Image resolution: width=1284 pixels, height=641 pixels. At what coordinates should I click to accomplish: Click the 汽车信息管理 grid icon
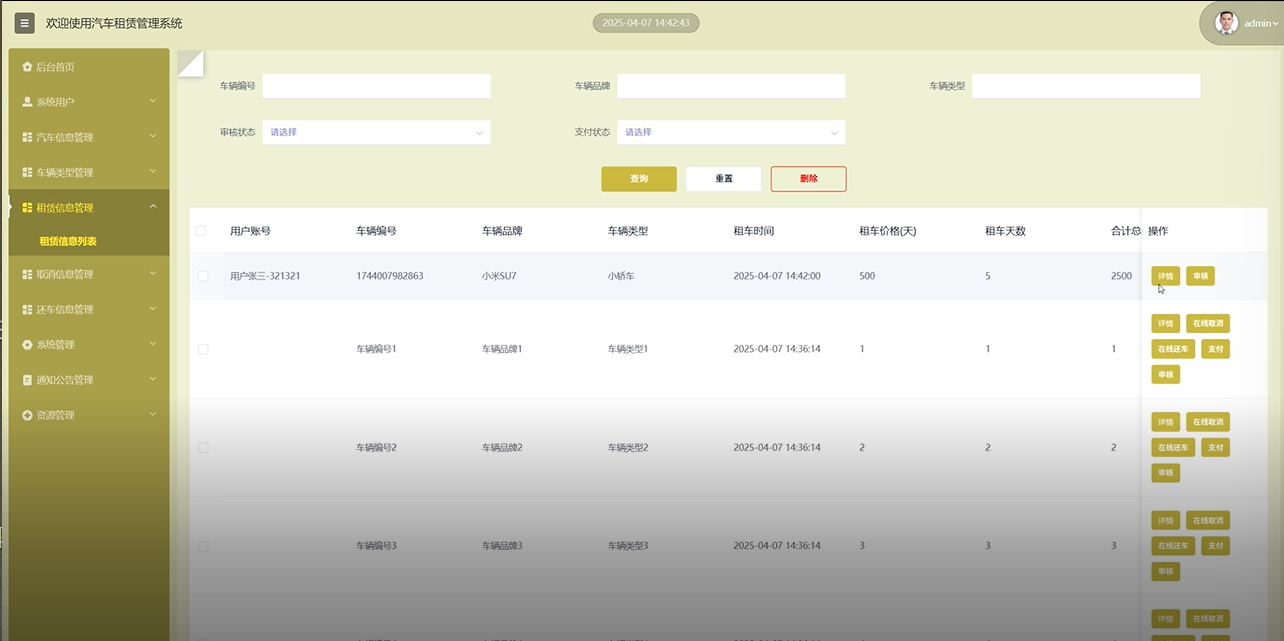[x=27, y=137]
